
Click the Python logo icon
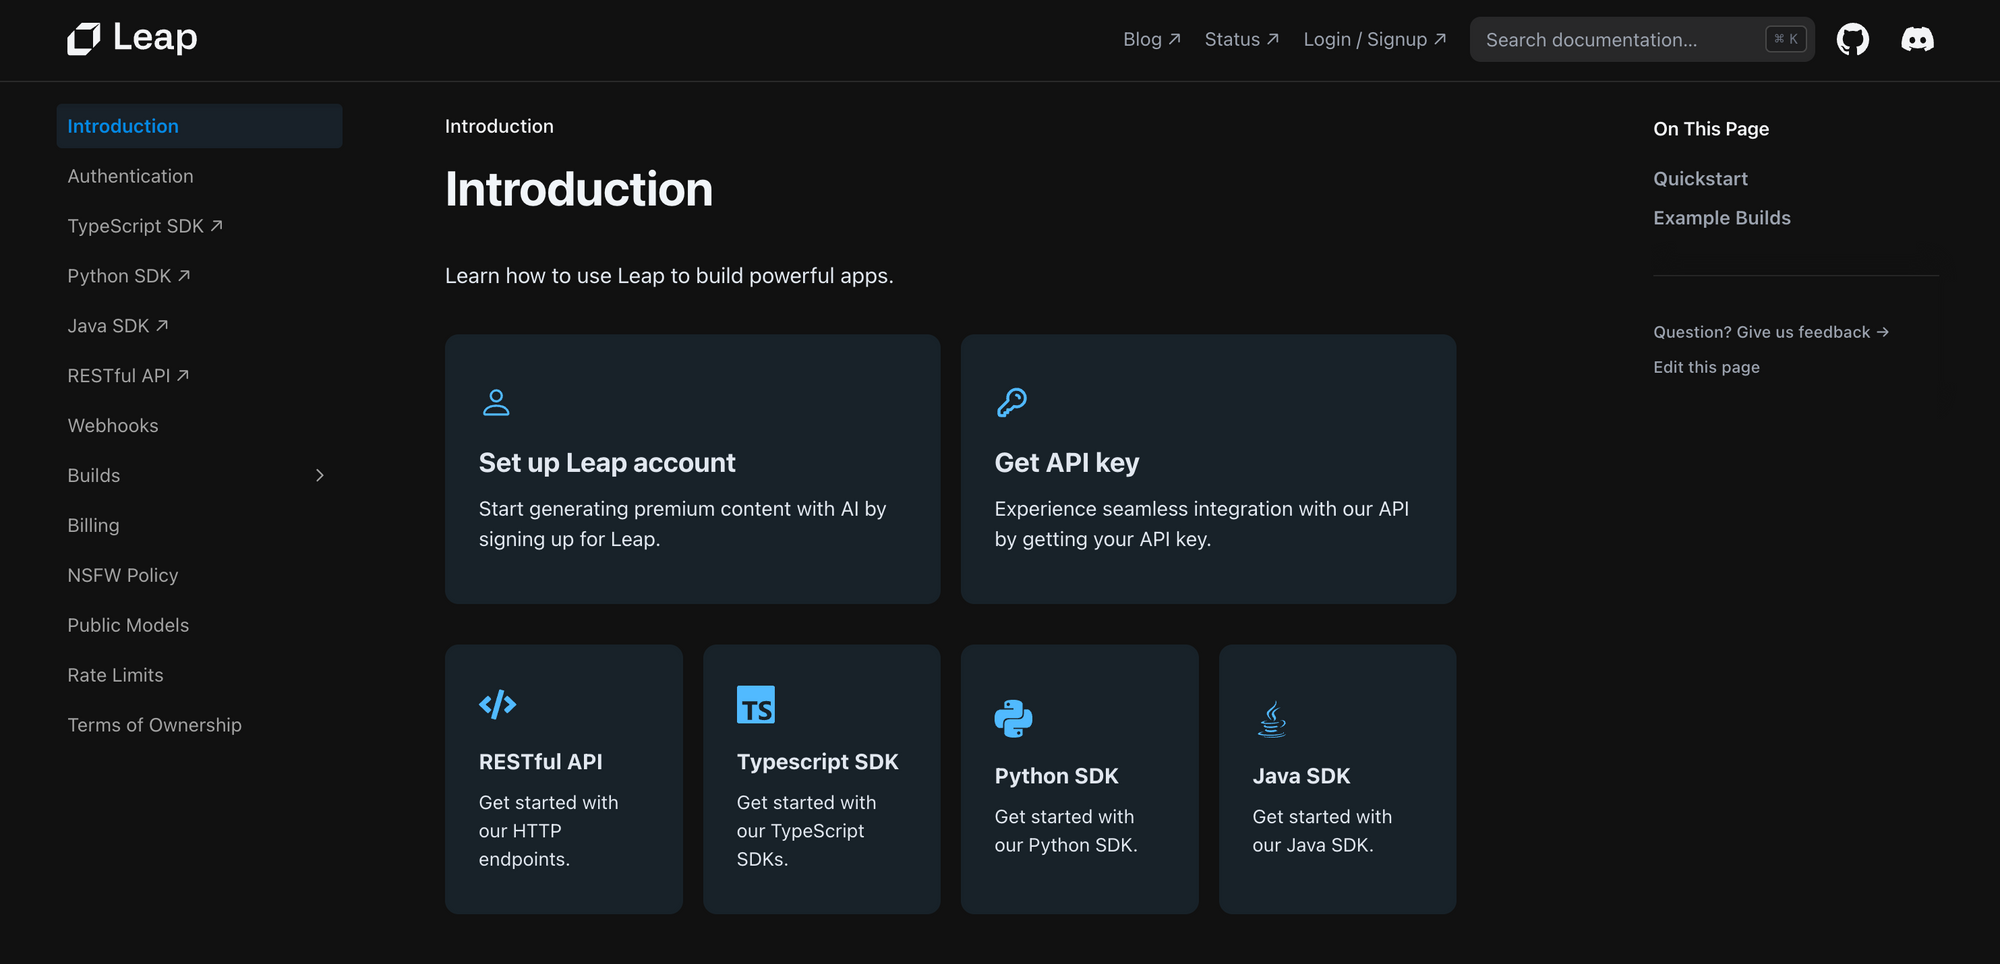(x=1013, y=718)
